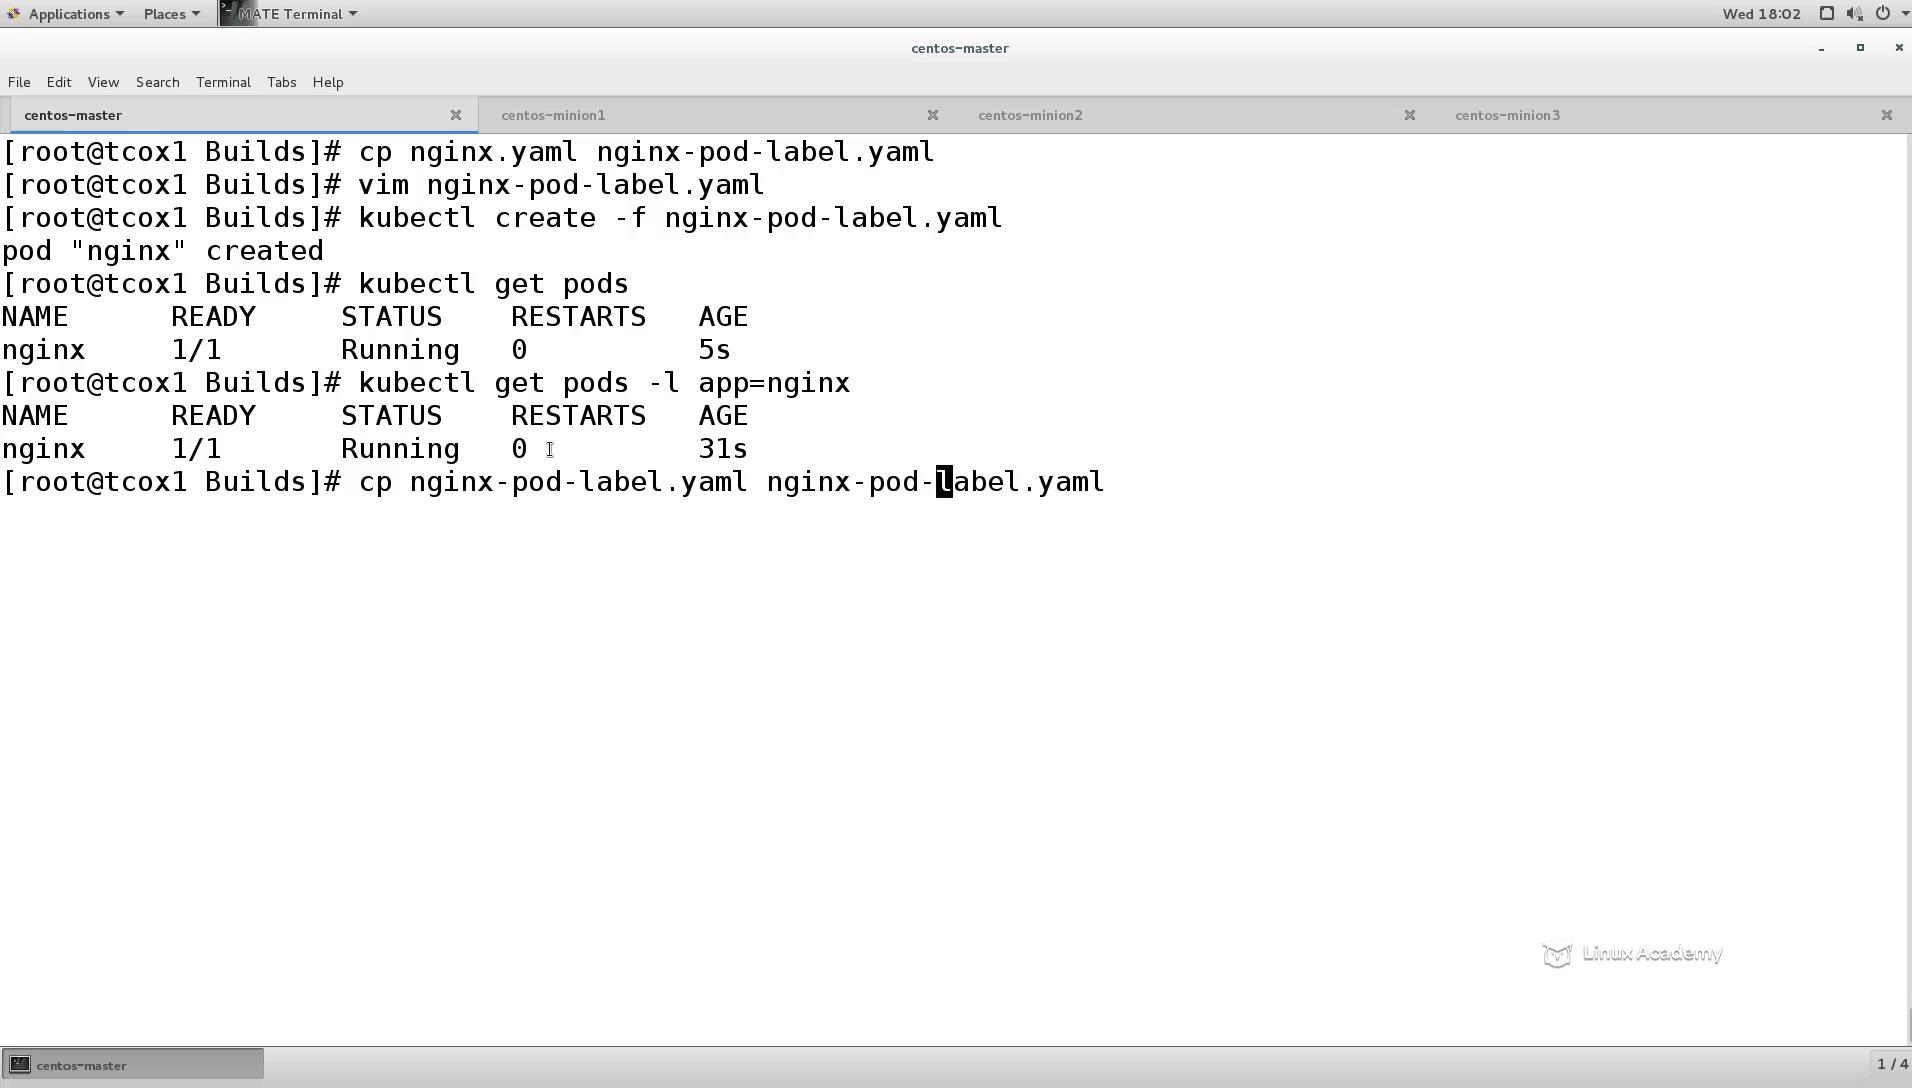Open the power menu icon in the top panel
Image resolution: width=1912 pixels, height=1088 pixels.
pyautogui.click(x=1883, y=14)
